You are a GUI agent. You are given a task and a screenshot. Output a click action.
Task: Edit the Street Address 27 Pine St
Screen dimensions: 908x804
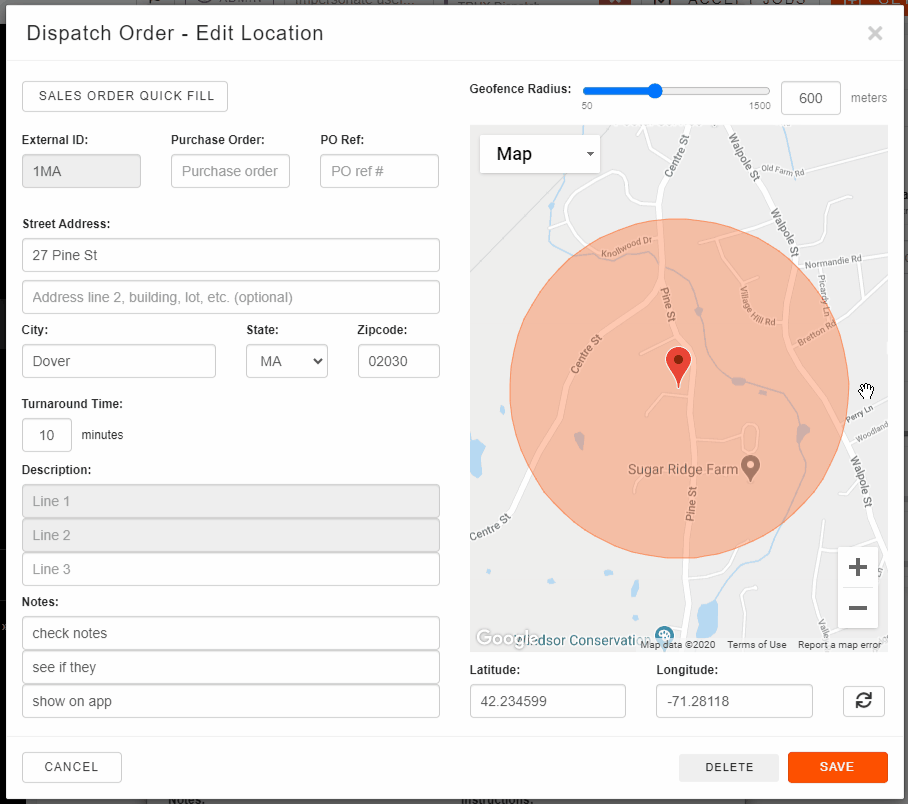(x=230, y=255)
